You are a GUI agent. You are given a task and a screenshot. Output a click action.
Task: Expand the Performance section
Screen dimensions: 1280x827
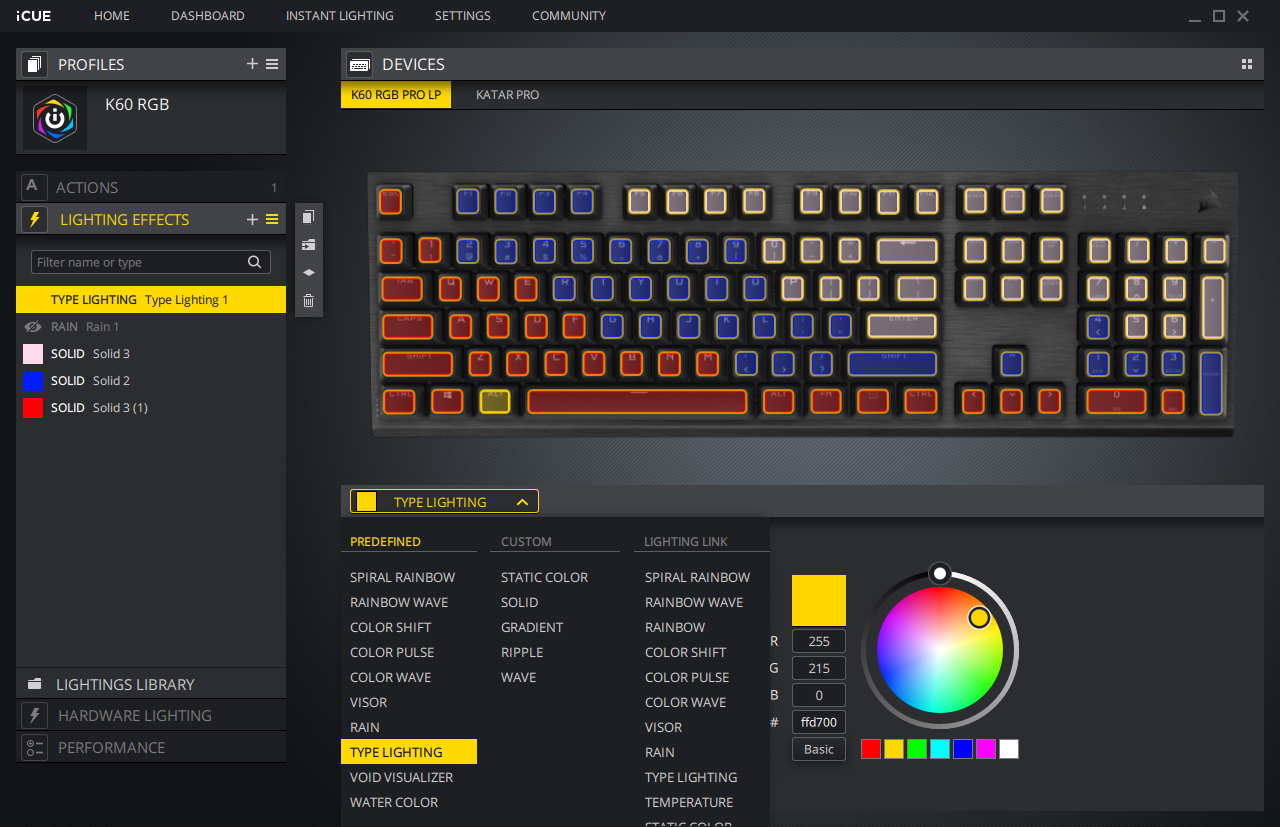pos(151,747)
